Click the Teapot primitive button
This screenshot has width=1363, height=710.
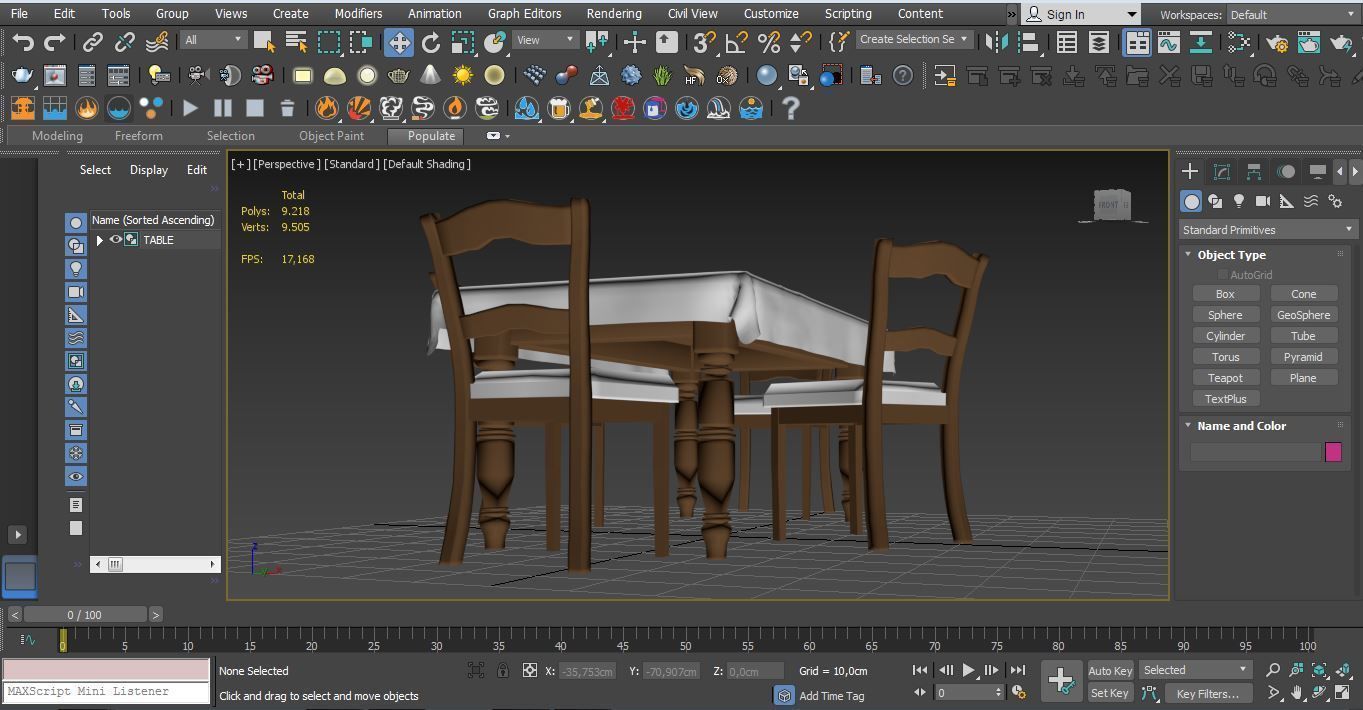pyautogui.click(x=1225, y=378)
